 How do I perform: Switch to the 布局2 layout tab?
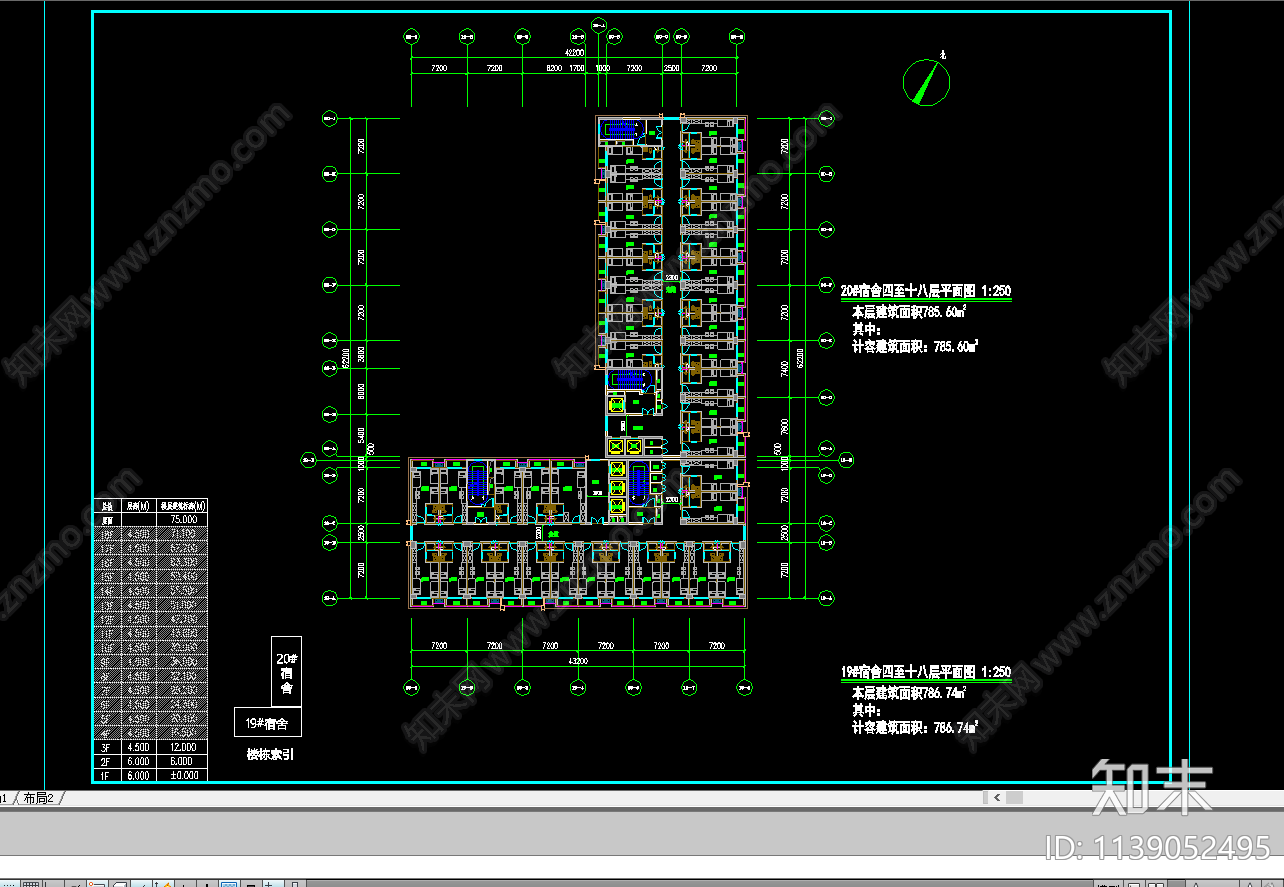tap(40, 797)
